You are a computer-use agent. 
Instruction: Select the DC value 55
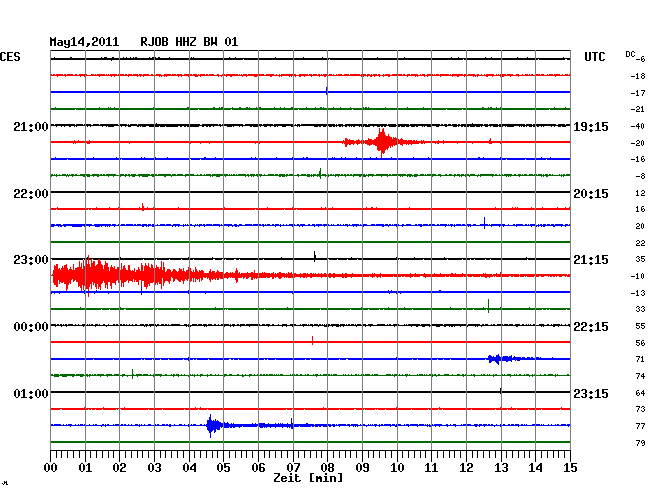click(640, 327)
